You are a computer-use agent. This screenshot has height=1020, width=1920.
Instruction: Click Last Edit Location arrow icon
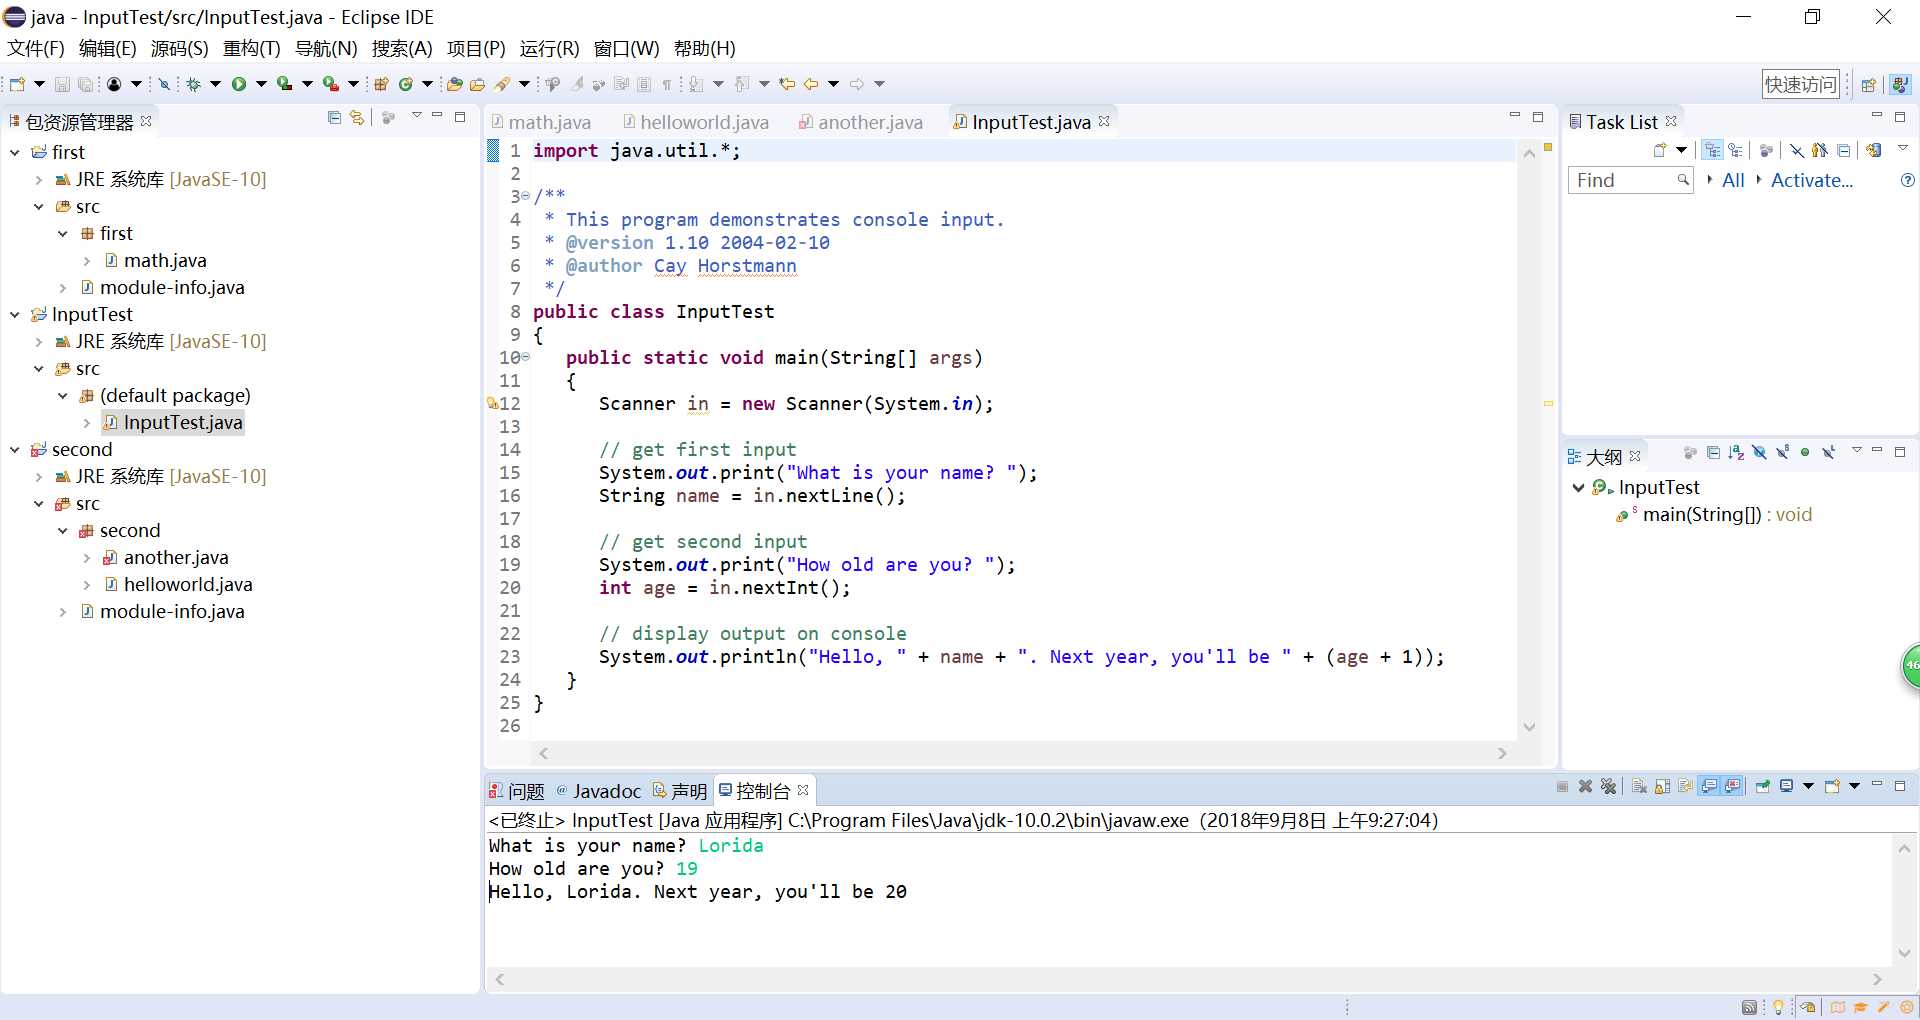[787, 85]
